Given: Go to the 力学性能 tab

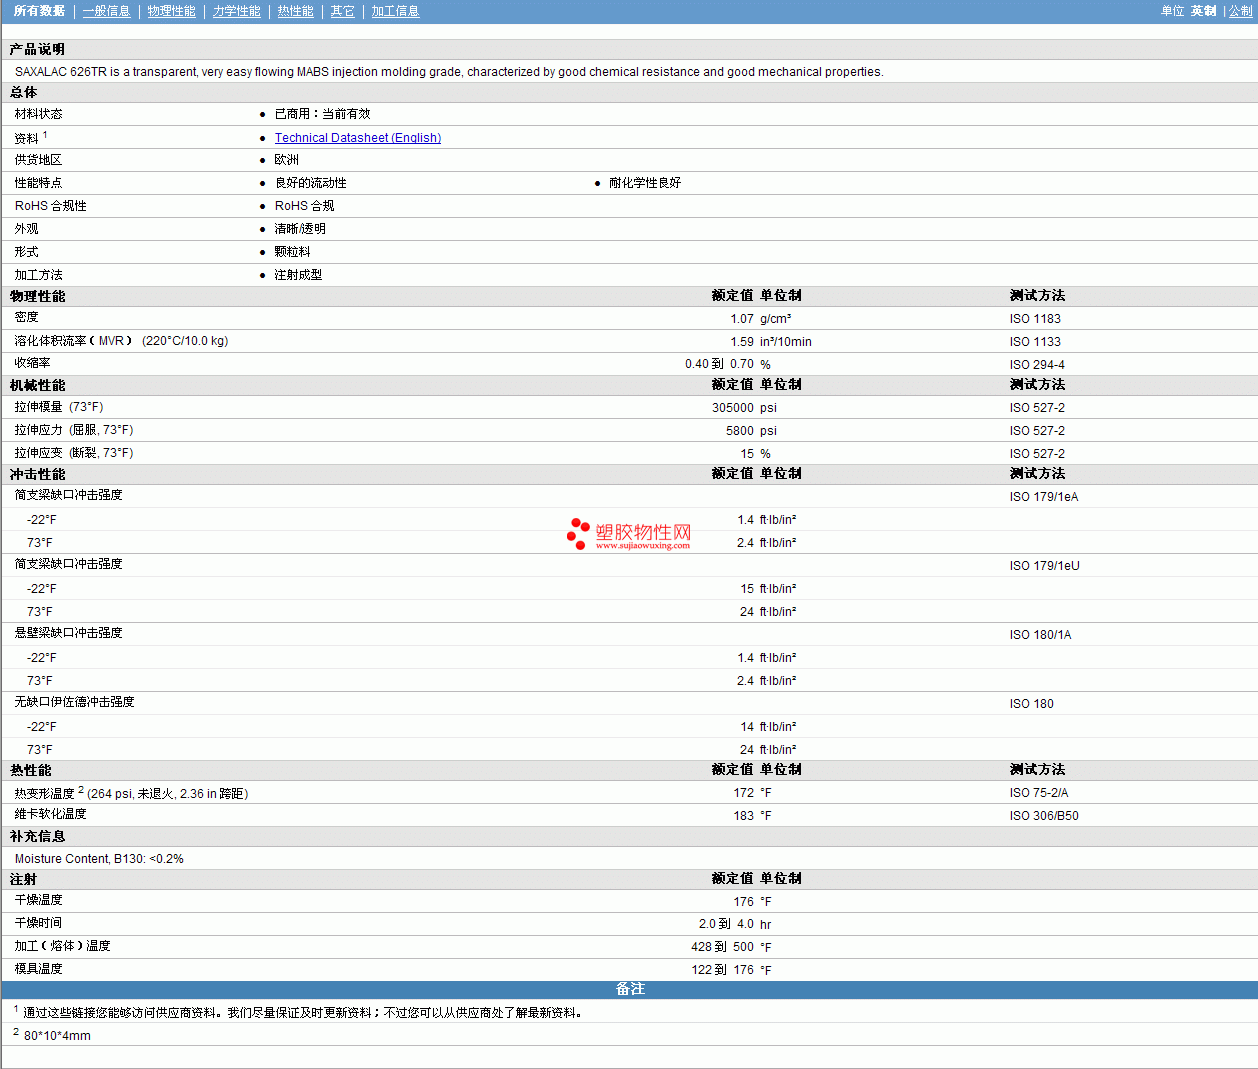Looking at the screenshot, I should [x=236, y=11].
